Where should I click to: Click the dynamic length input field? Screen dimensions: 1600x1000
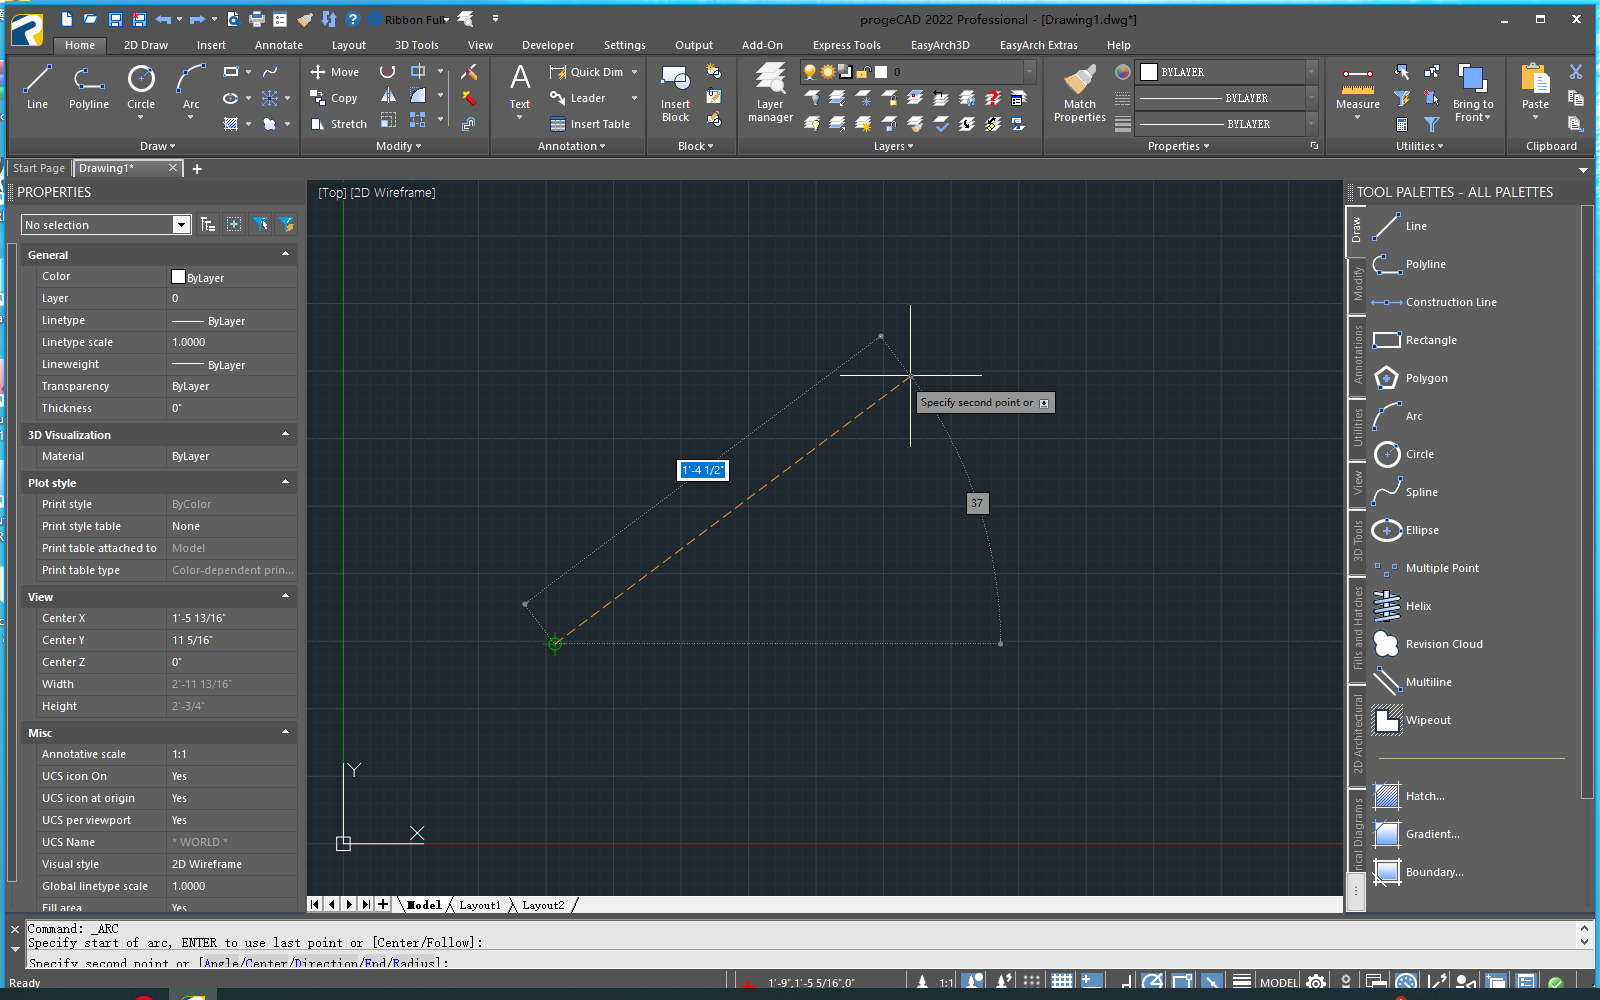702,470
